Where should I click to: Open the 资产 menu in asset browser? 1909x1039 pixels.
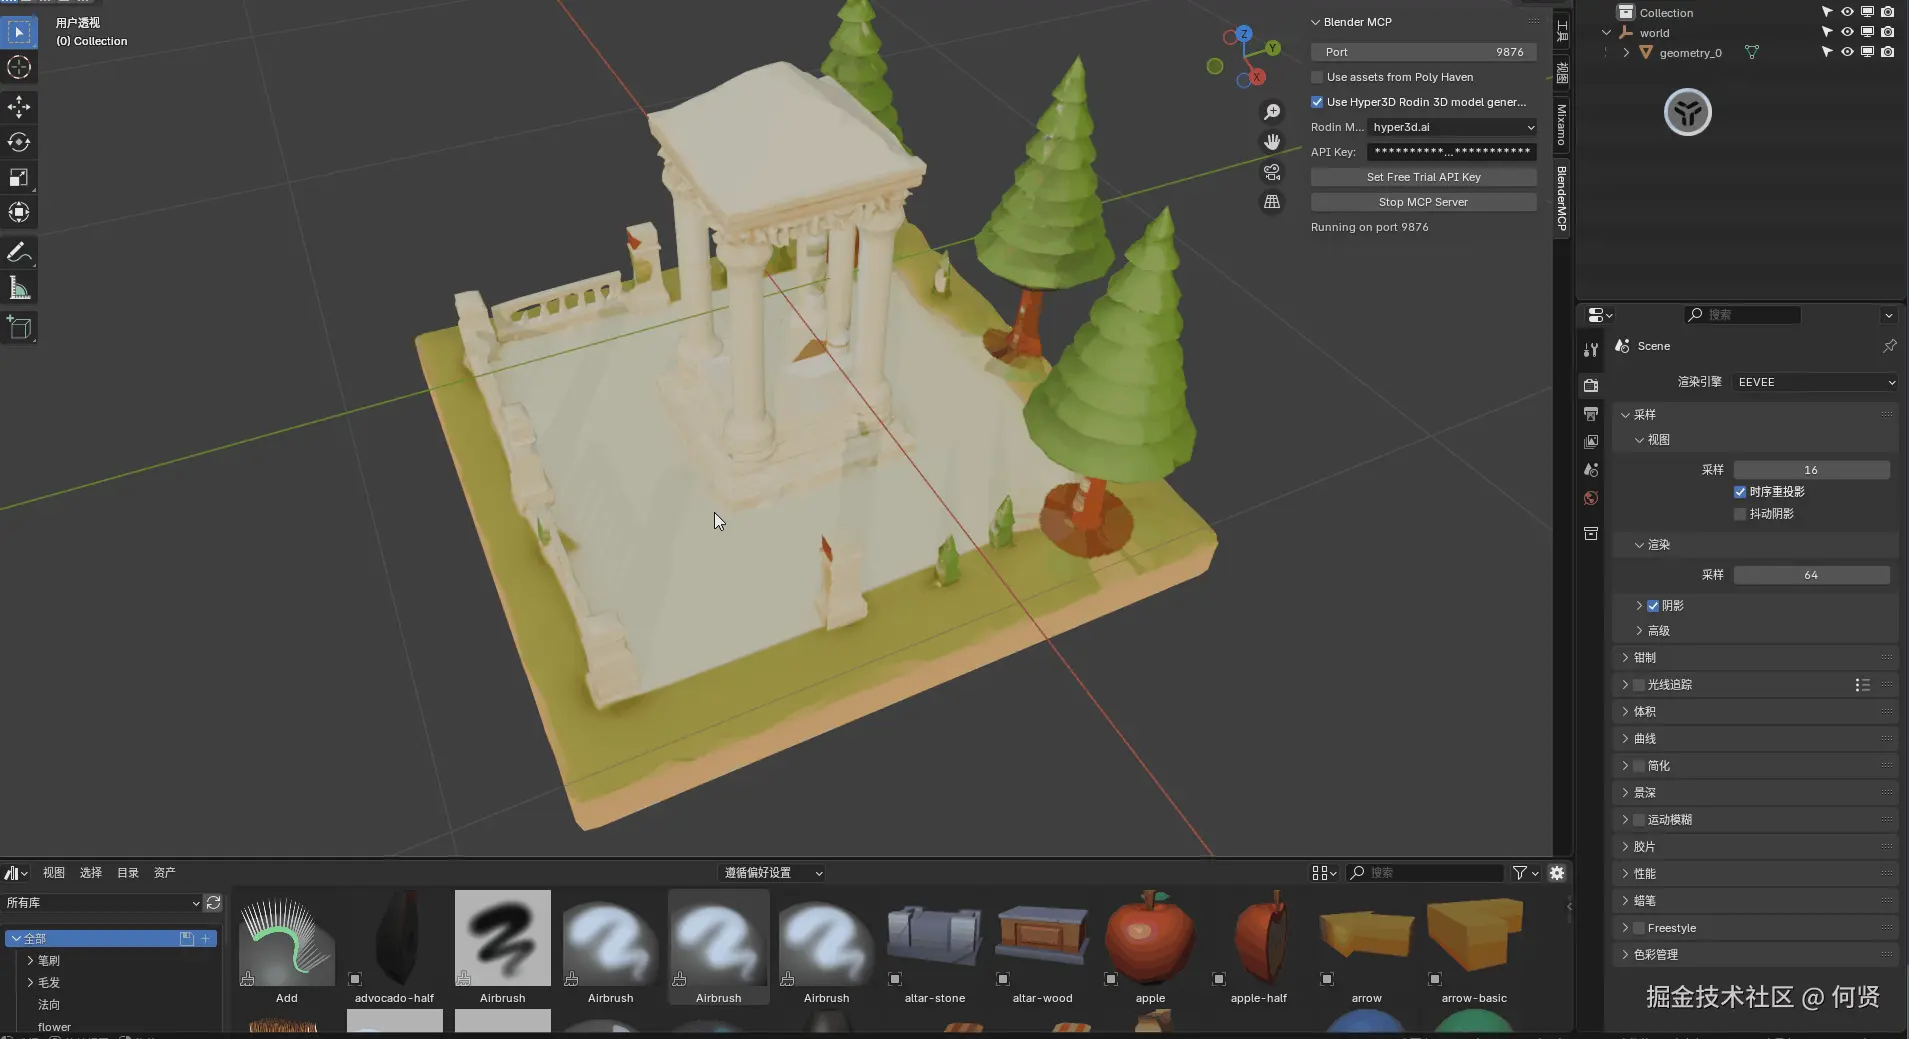coord(165,873)
